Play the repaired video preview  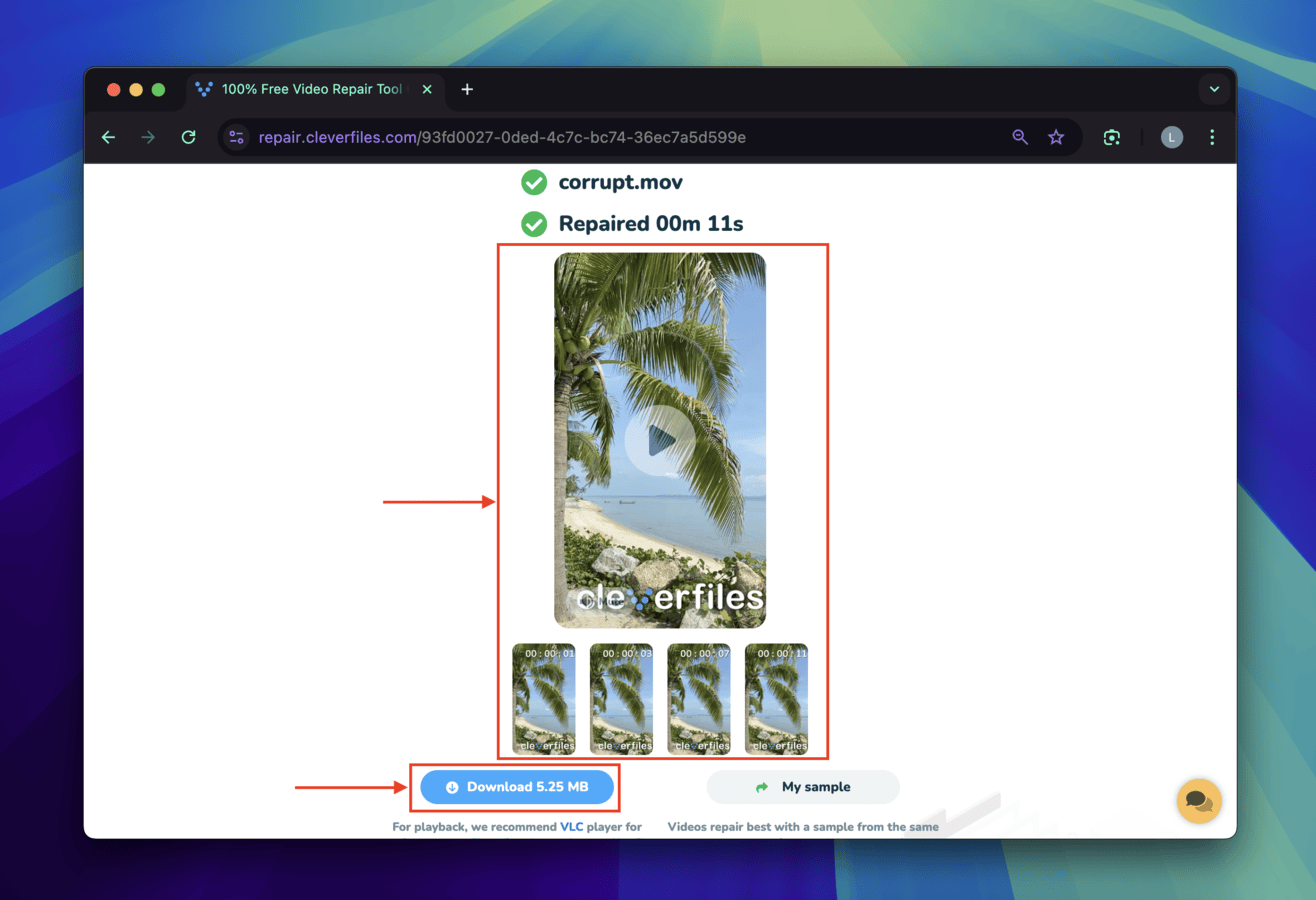point(660,440)
